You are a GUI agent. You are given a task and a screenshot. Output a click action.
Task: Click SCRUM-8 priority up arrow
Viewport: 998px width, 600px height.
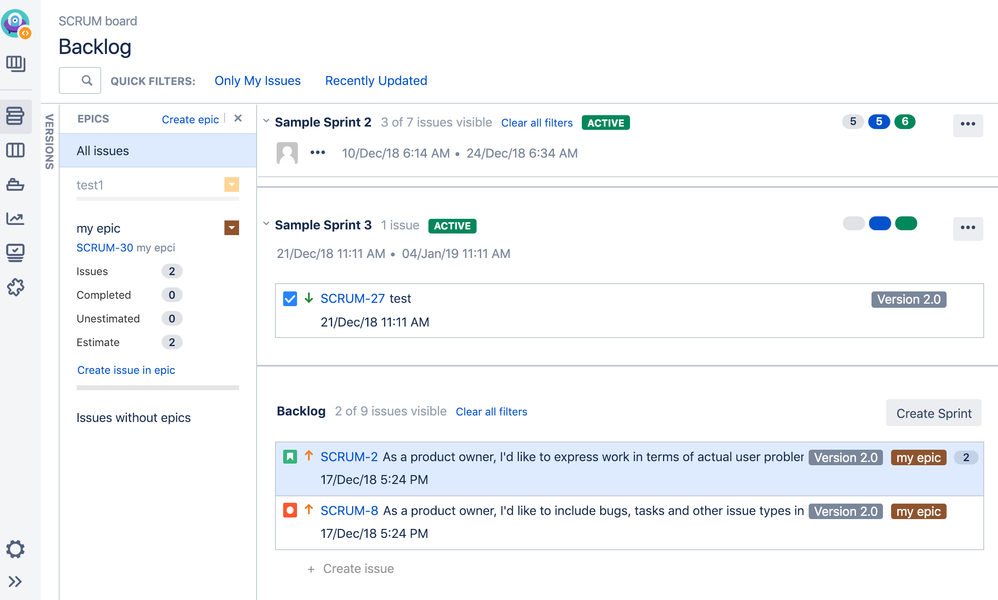[309, 510]
